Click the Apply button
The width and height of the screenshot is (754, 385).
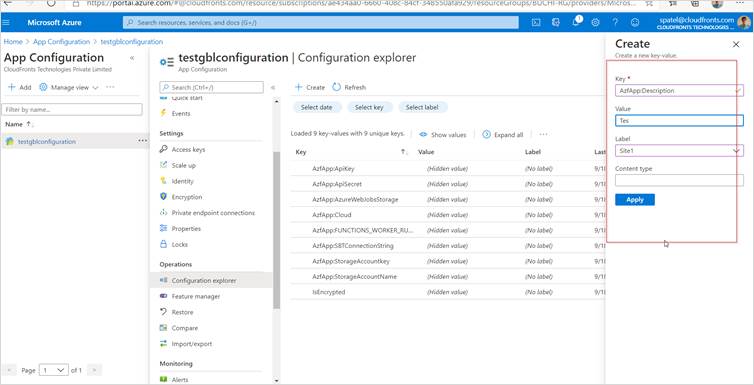pos(635,199)
